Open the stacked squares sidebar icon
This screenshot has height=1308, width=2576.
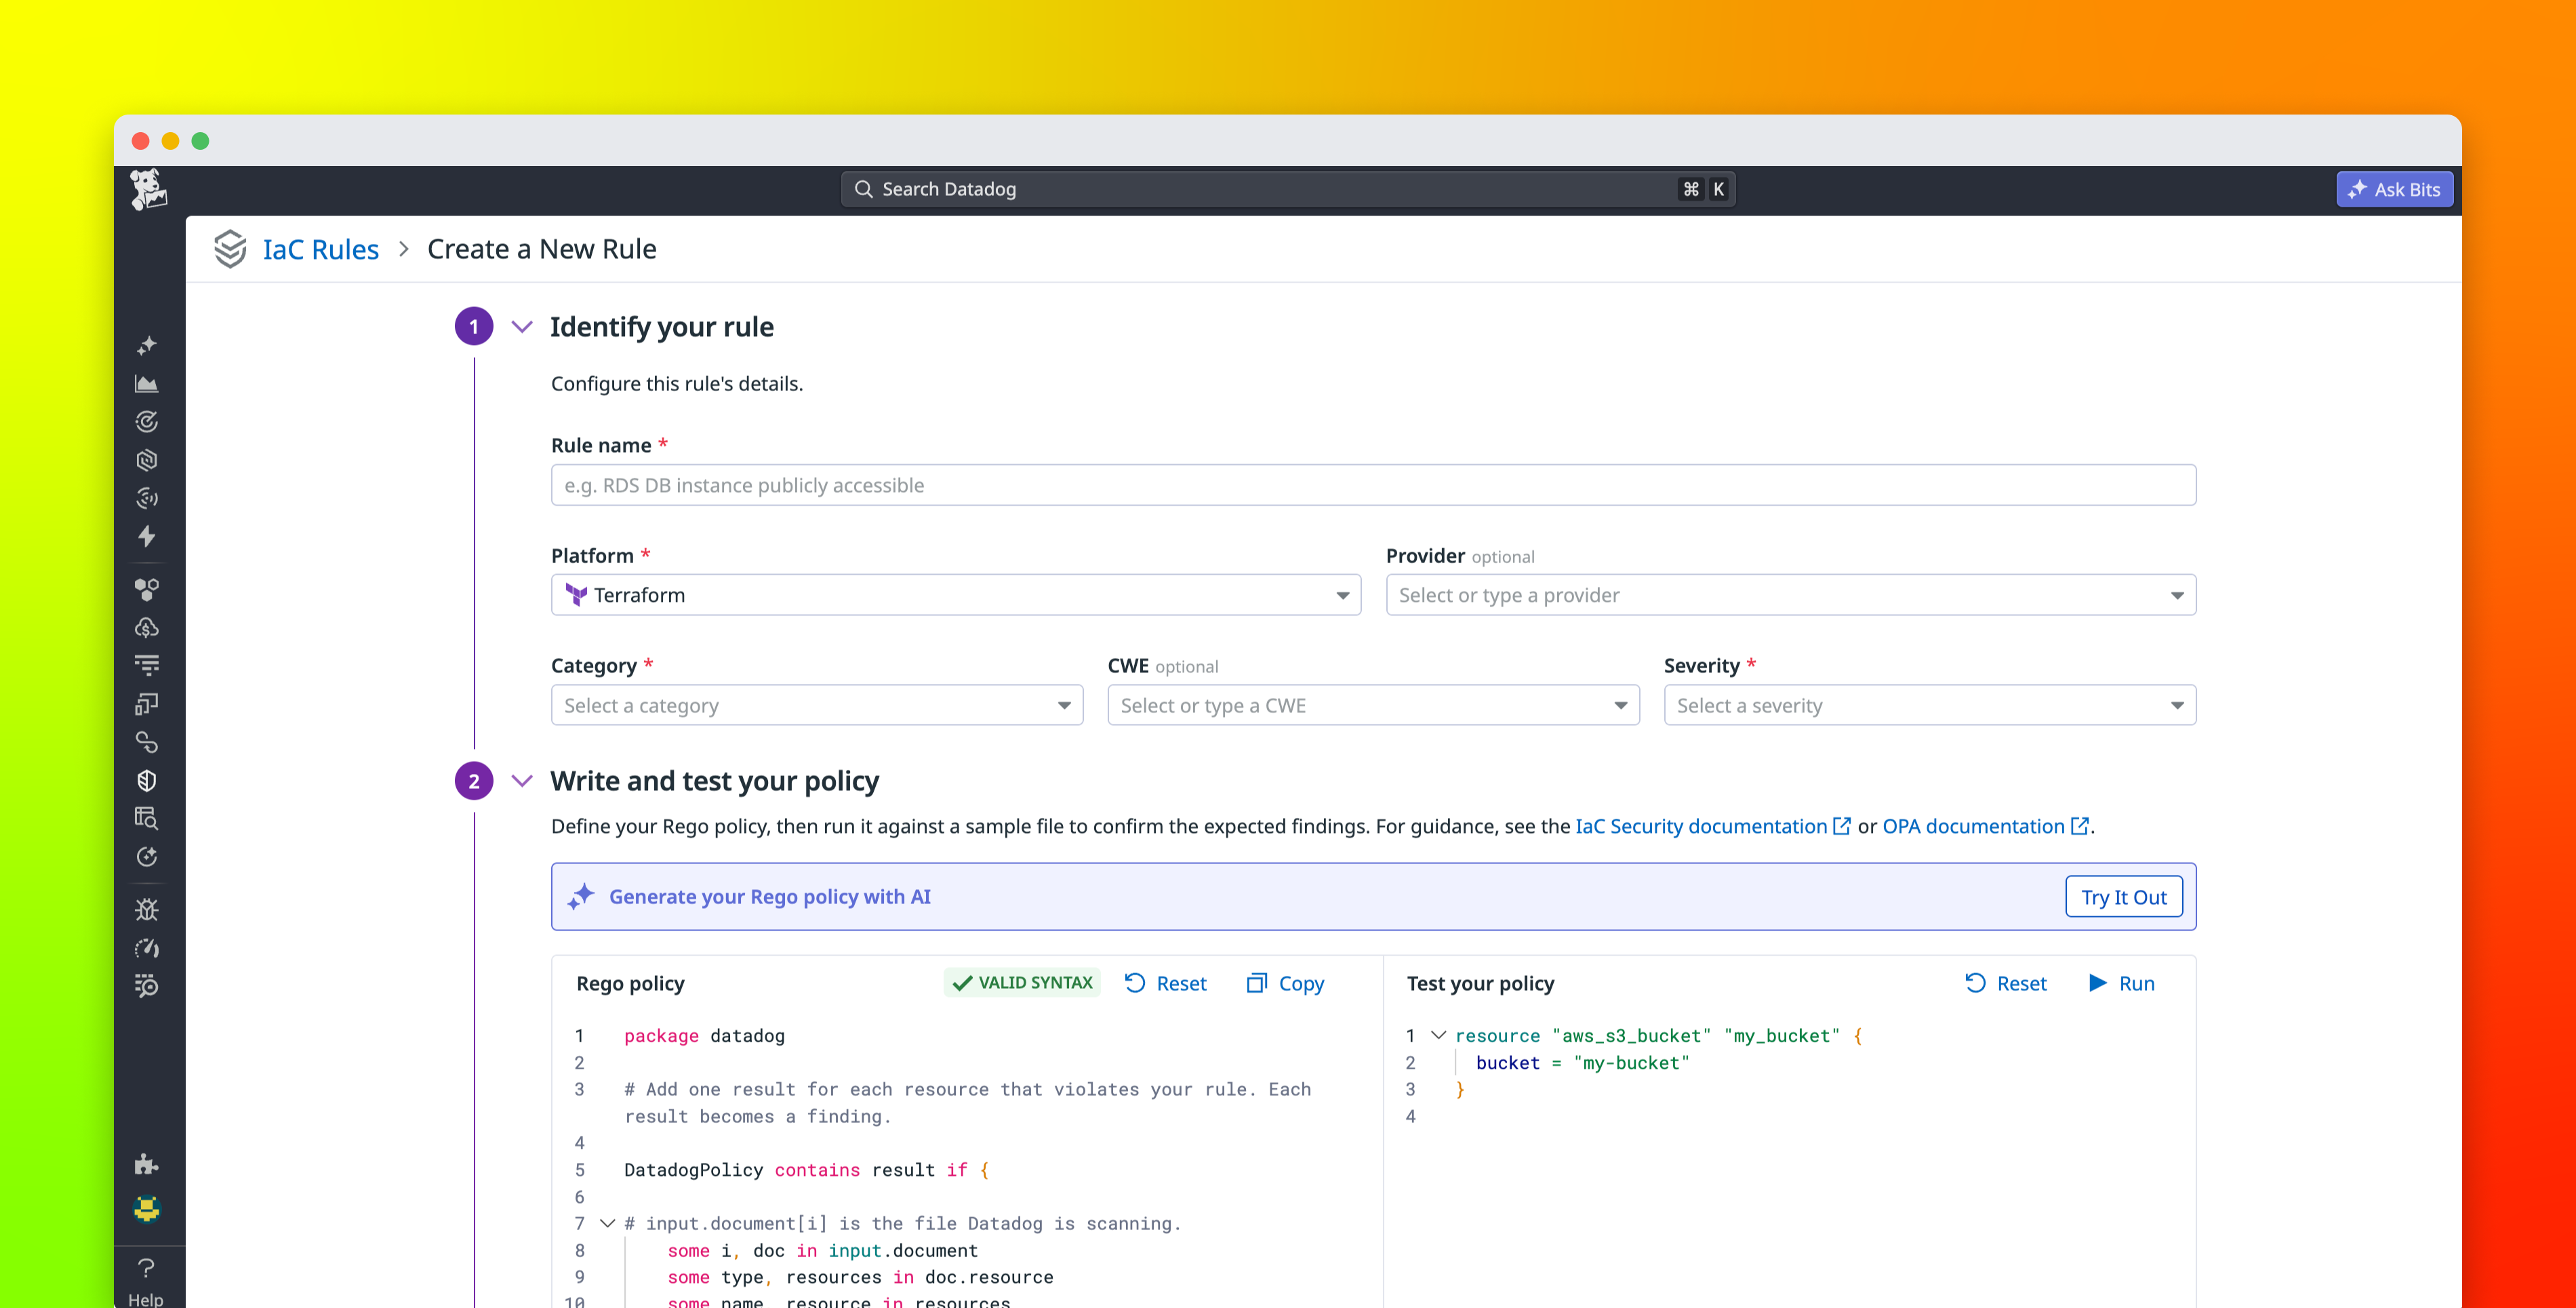pos(147,704)
